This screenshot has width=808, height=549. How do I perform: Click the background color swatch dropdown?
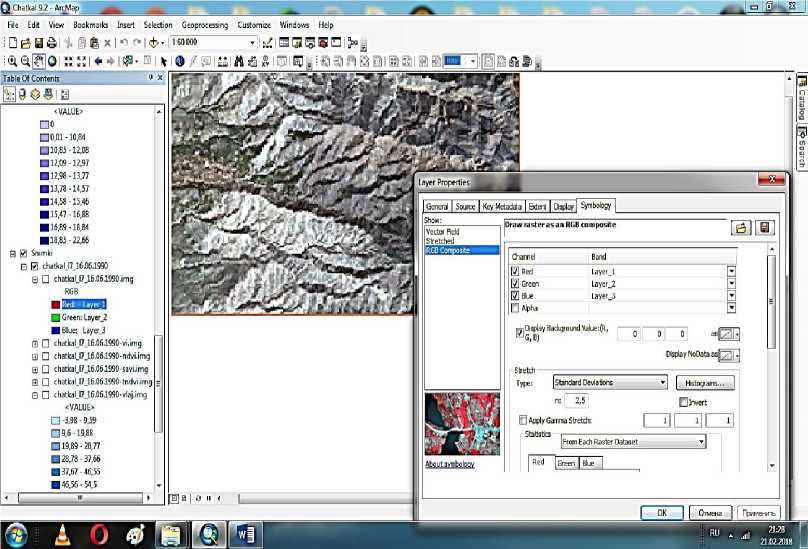point(730,333)
